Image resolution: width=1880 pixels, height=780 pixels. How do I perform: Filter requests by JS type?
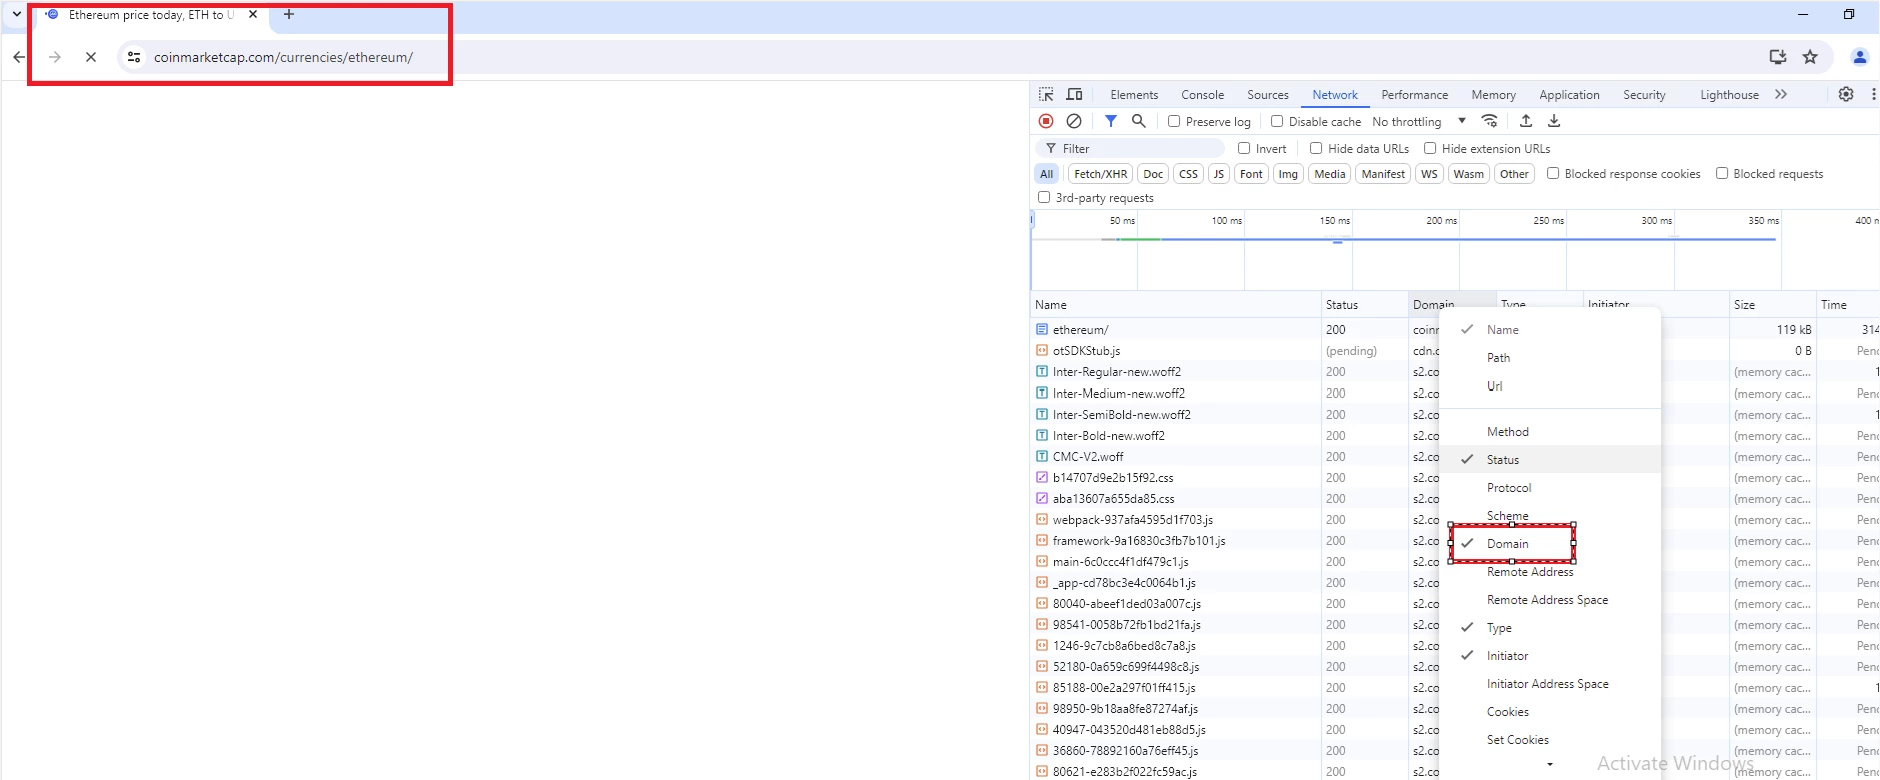coord(1218,173)
